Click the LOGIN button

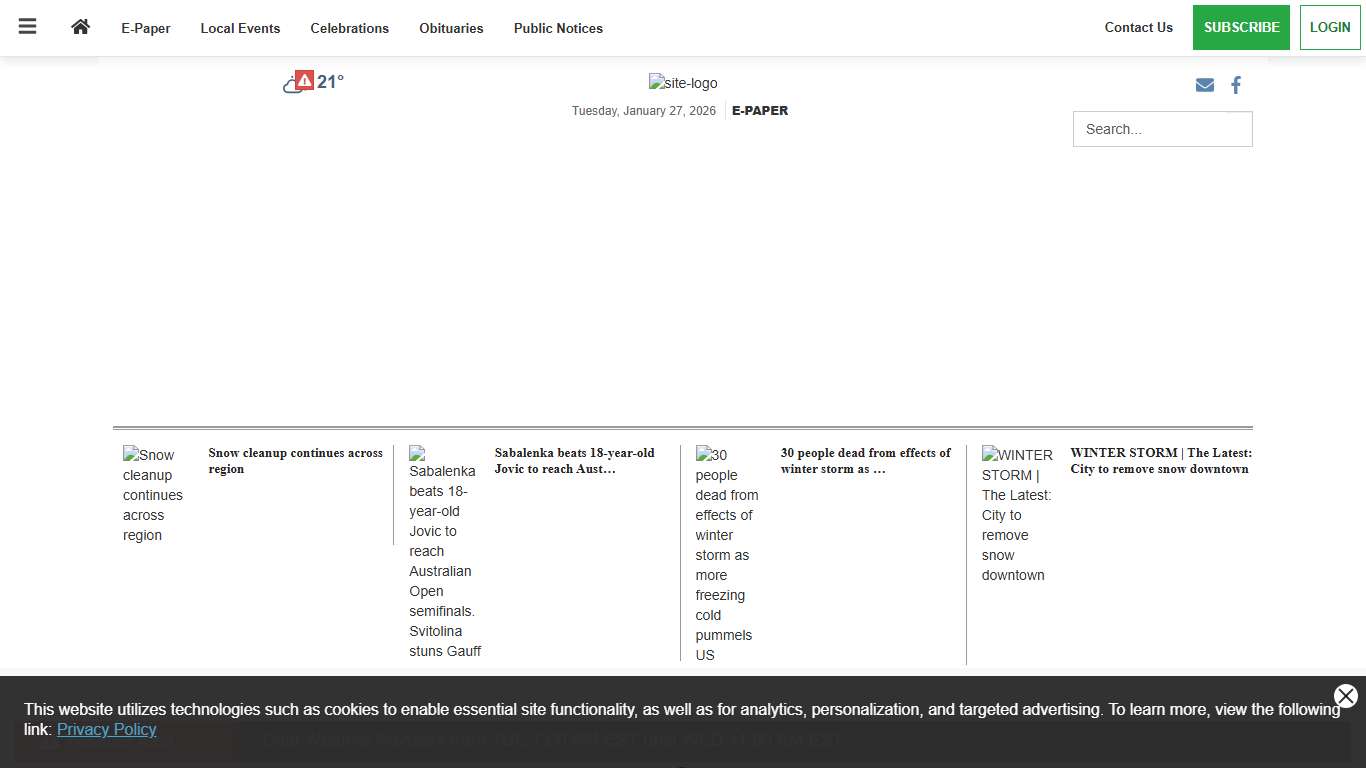click(1329, 27)
